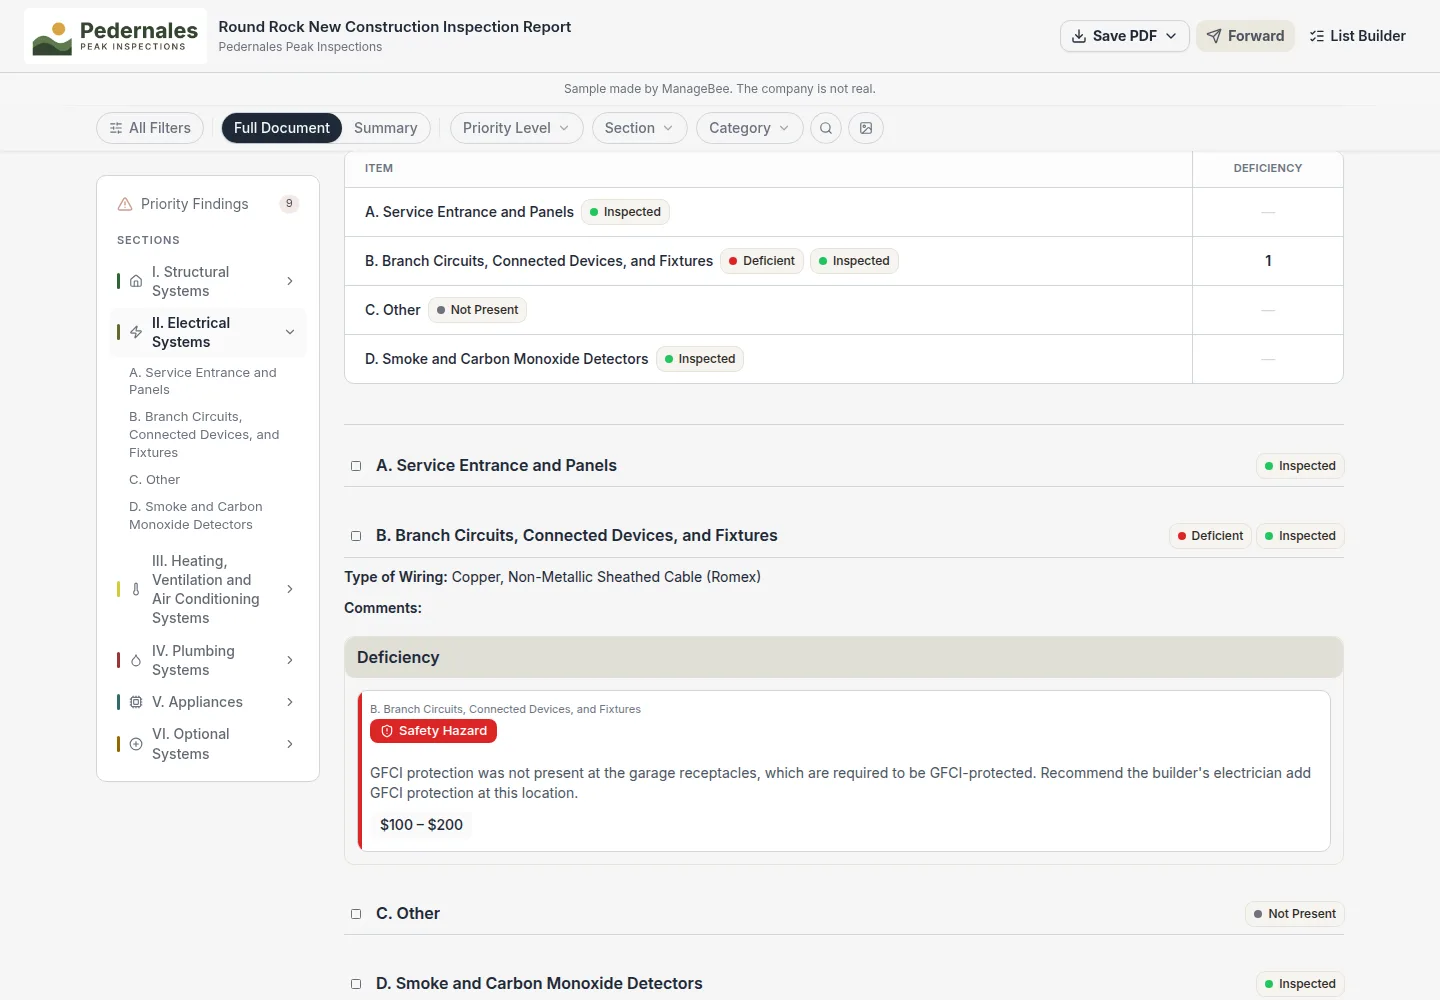This screenshot has width=1440, height=1000.
Task: Tick the A. Service Entrance and Panels checkbox
Action: tap(356, 466)
